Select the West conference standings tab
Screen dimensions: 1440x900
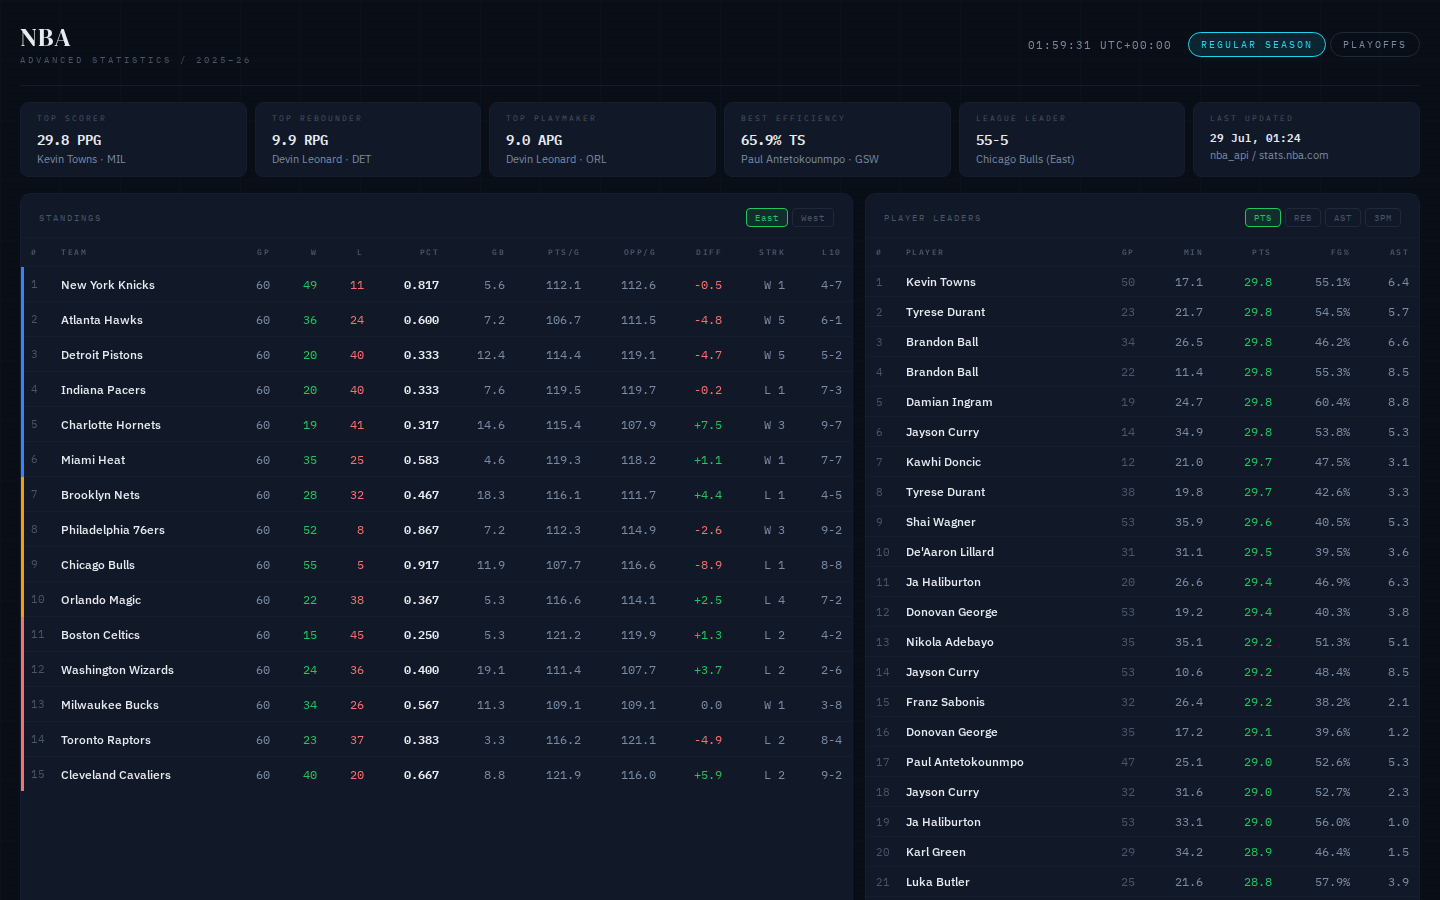click(x=813, y=218)
